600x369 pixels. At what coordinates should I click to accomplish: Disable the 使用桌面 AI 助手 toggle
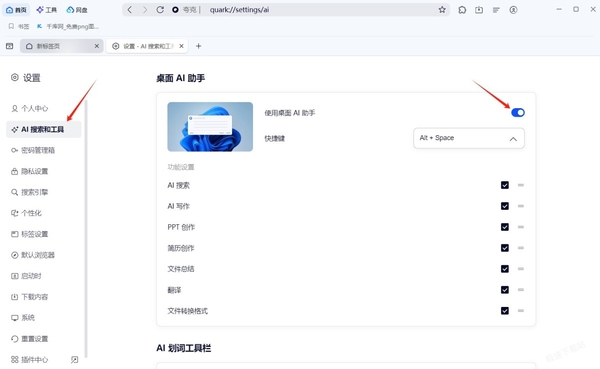518,113
